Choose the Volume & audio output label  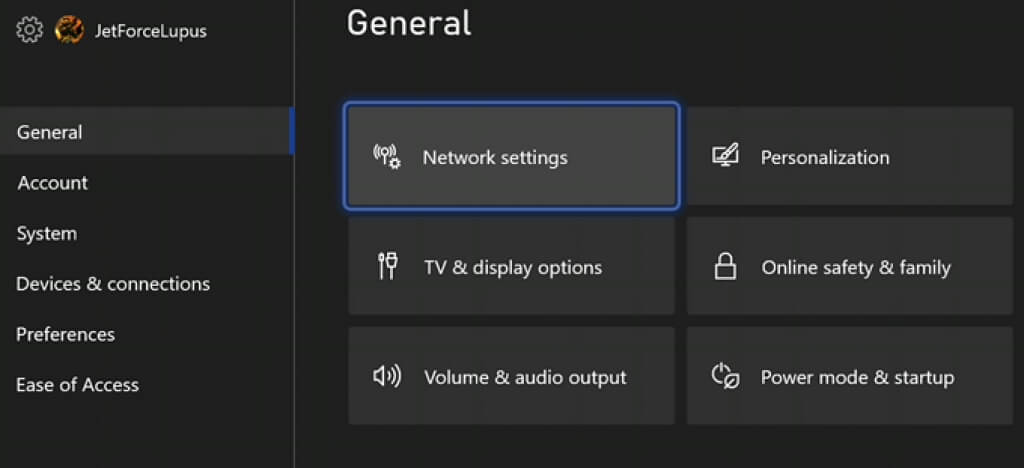tap(525, 377)
